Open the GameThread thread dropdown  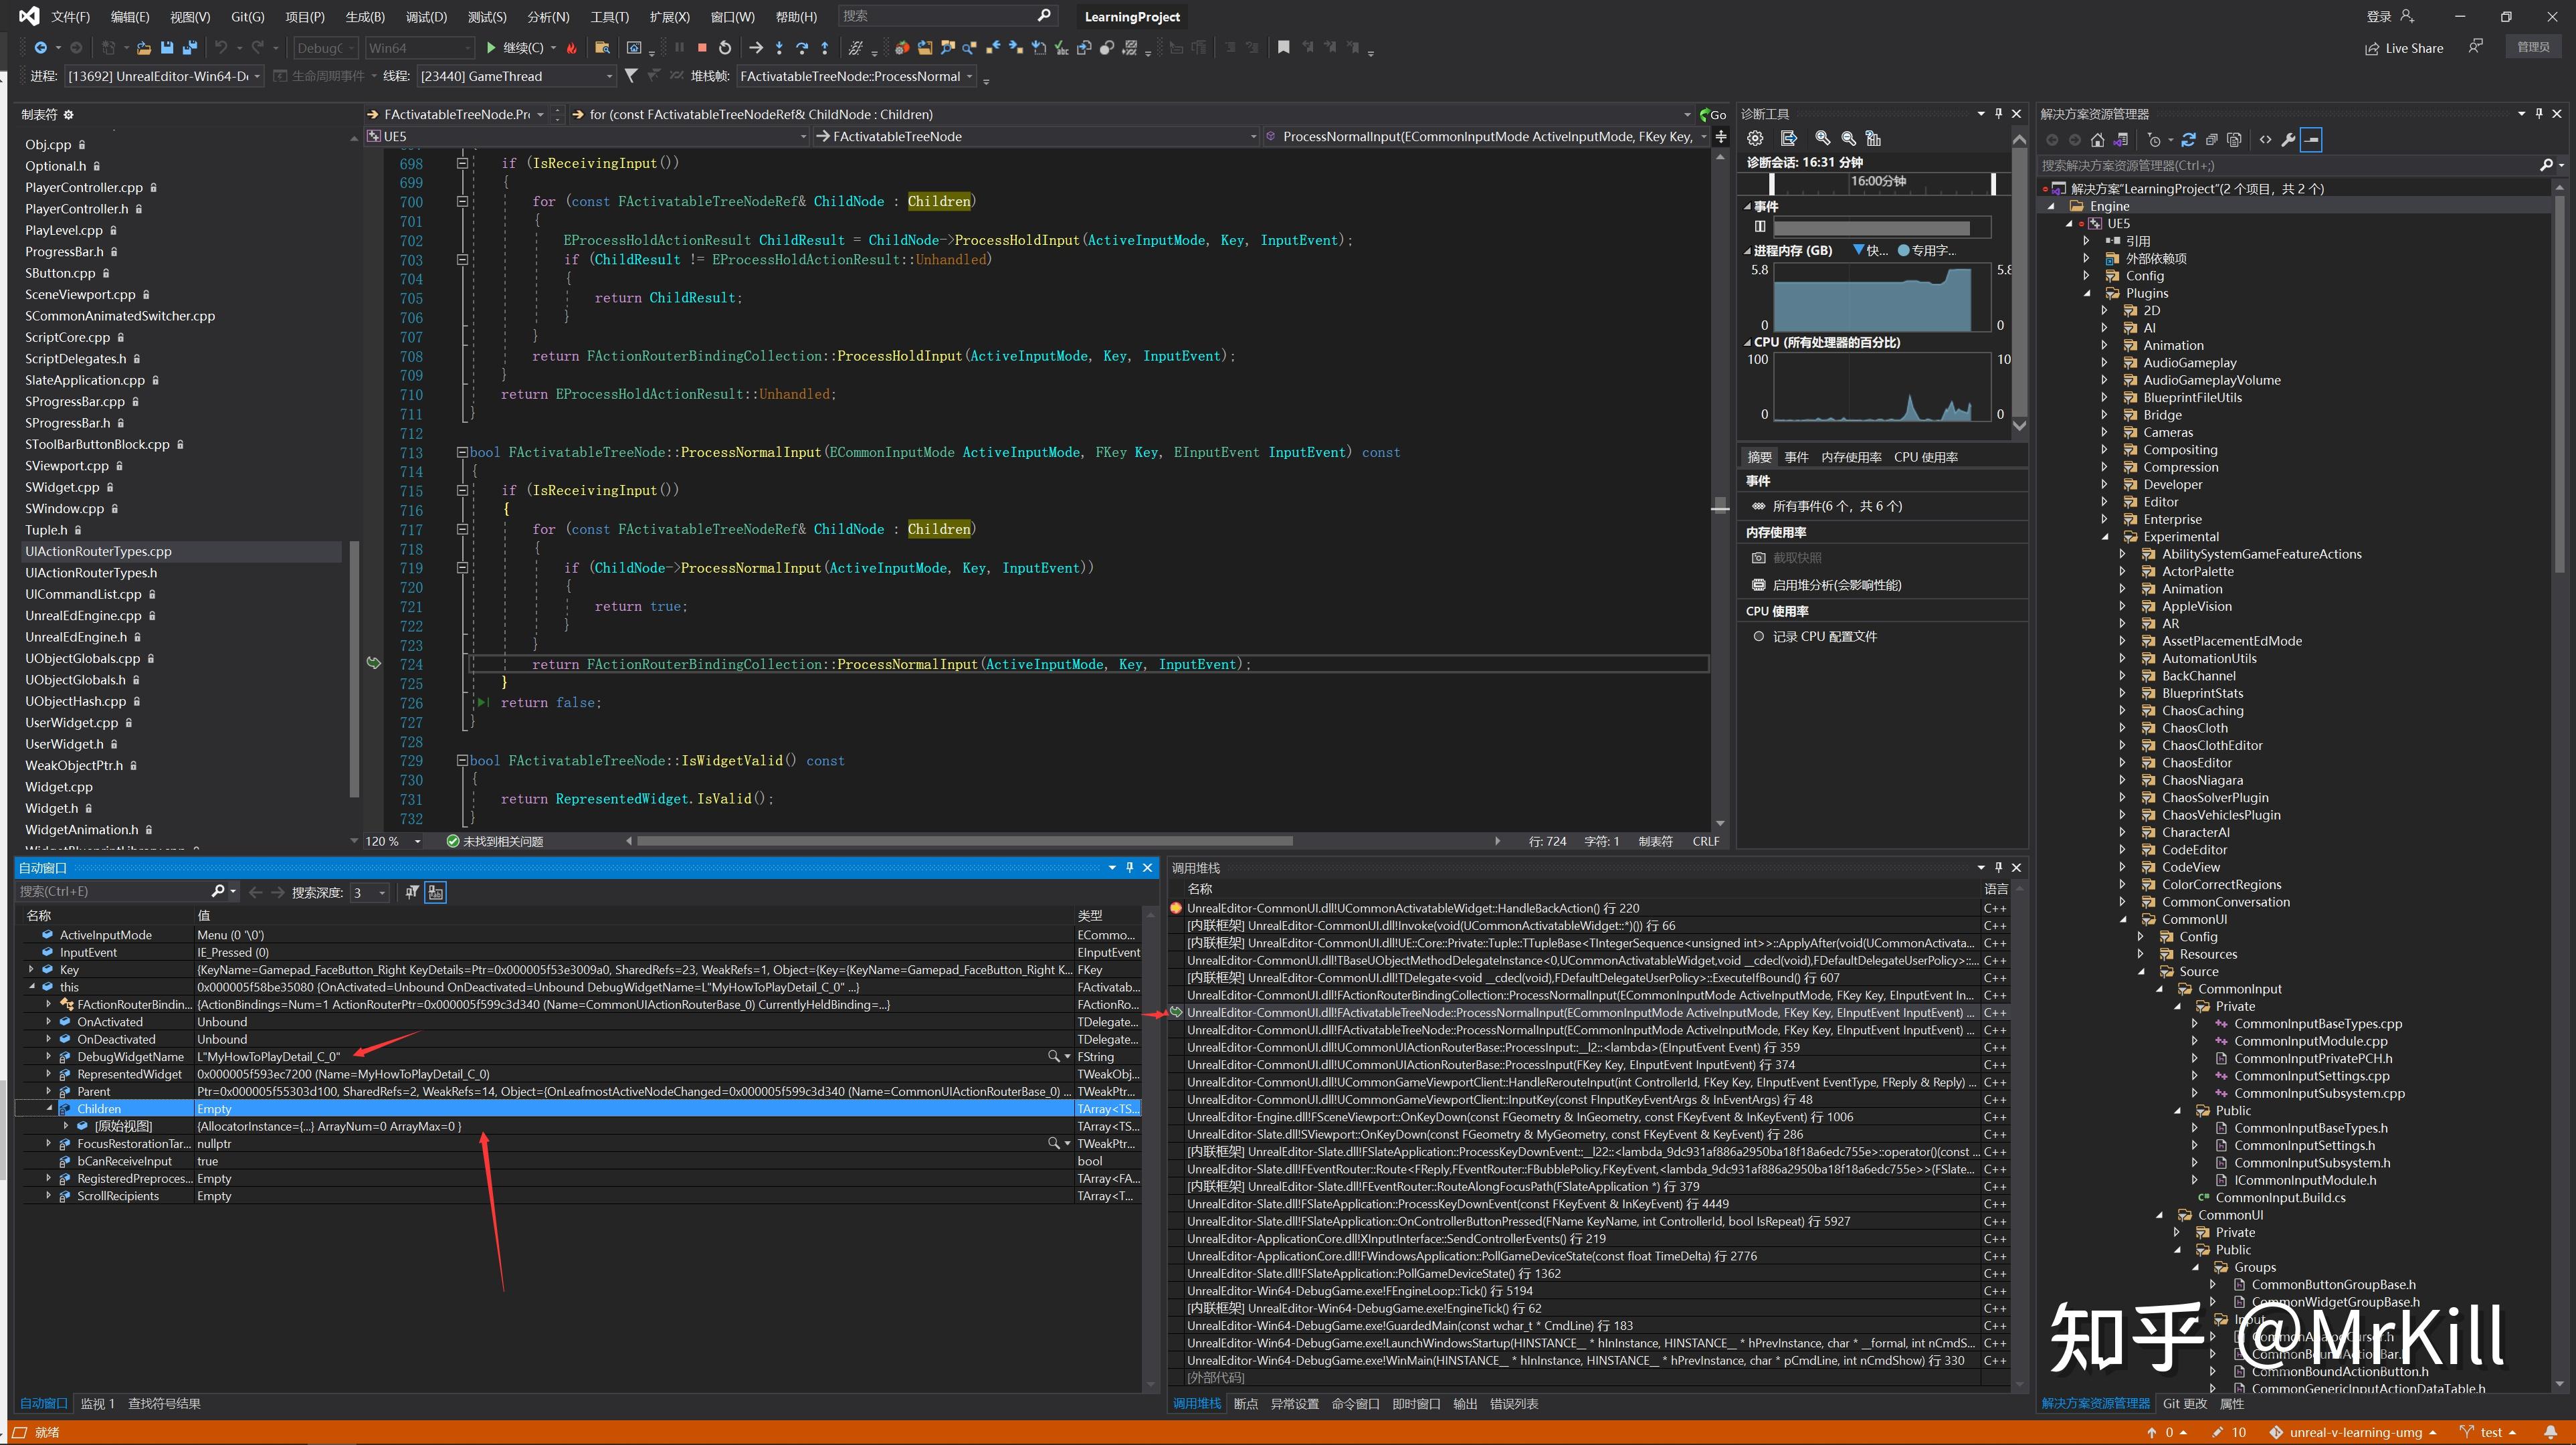pyautogui.click(x=609, y=76)
